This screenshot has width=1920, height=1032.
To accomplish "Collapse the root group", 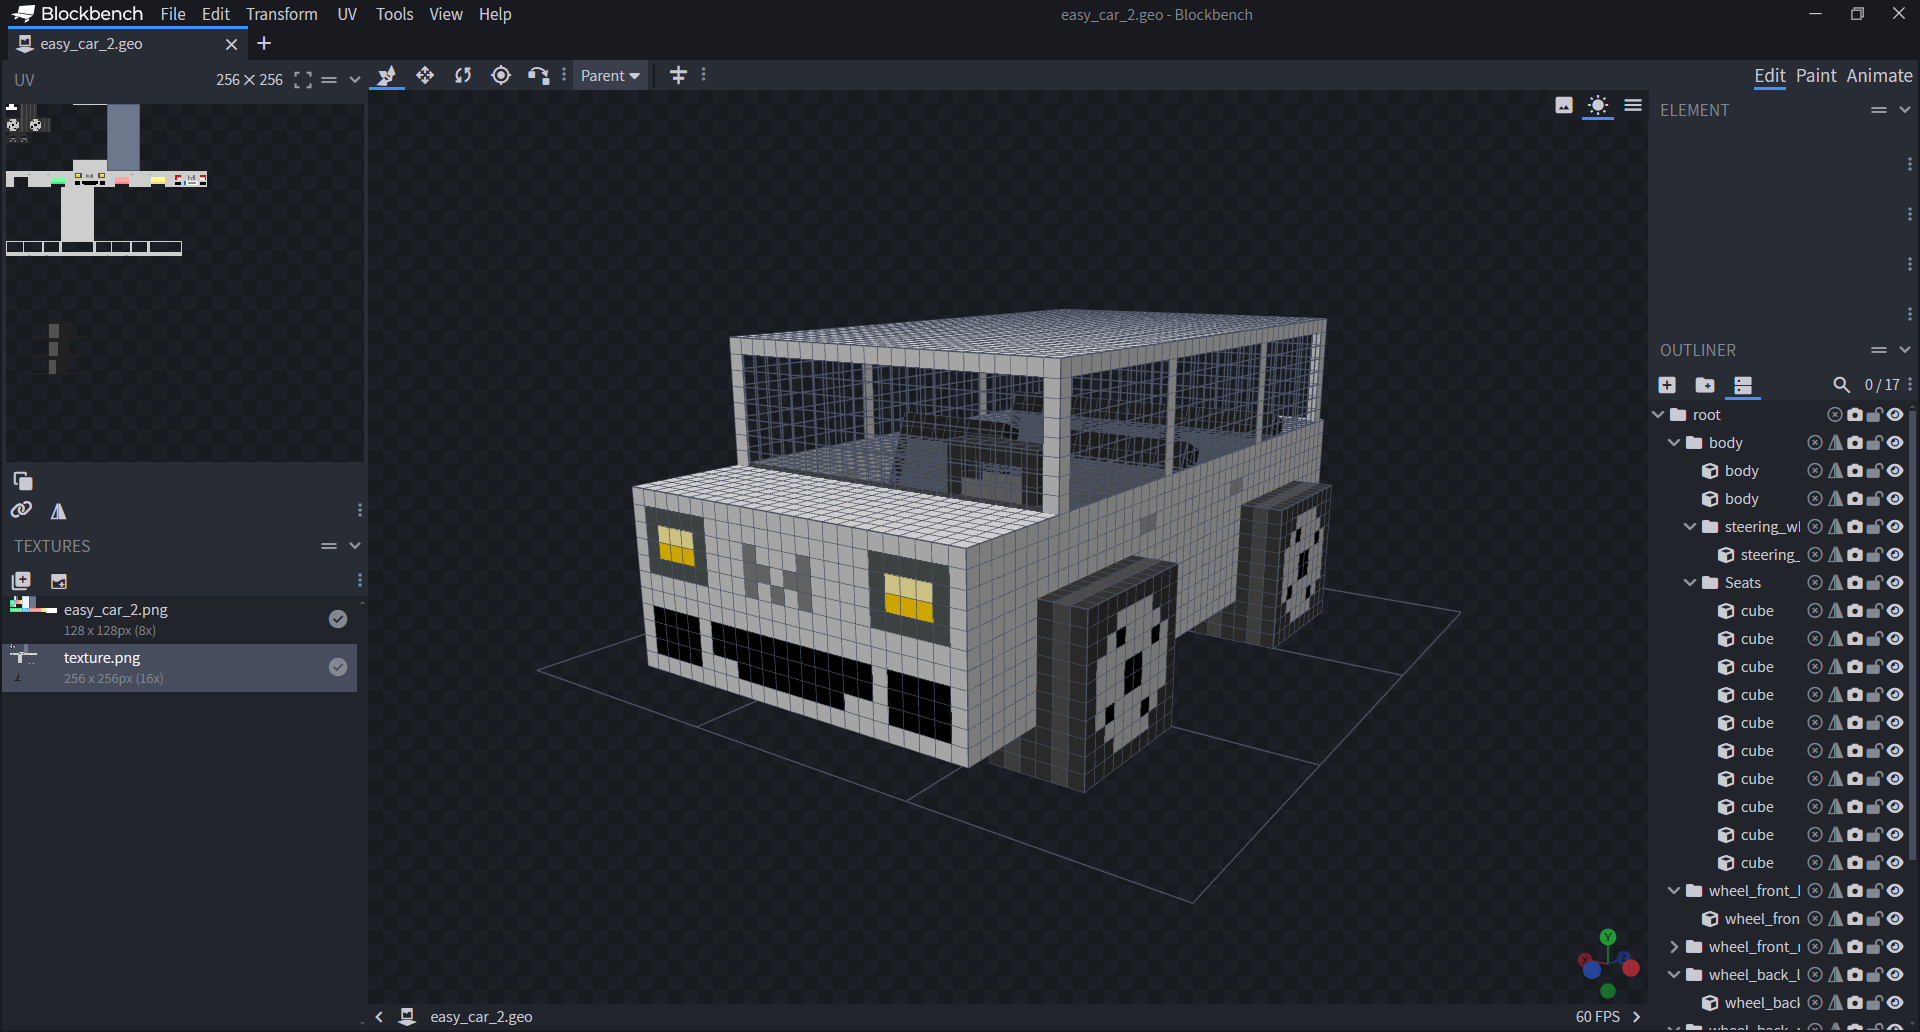I will [1658, 415].
